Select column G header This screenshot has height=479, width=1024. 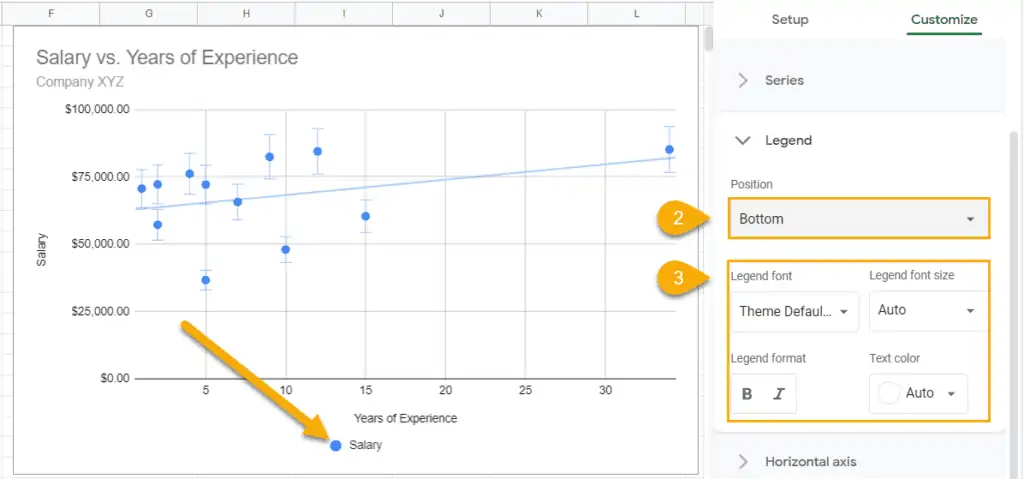tap(149, 13)
